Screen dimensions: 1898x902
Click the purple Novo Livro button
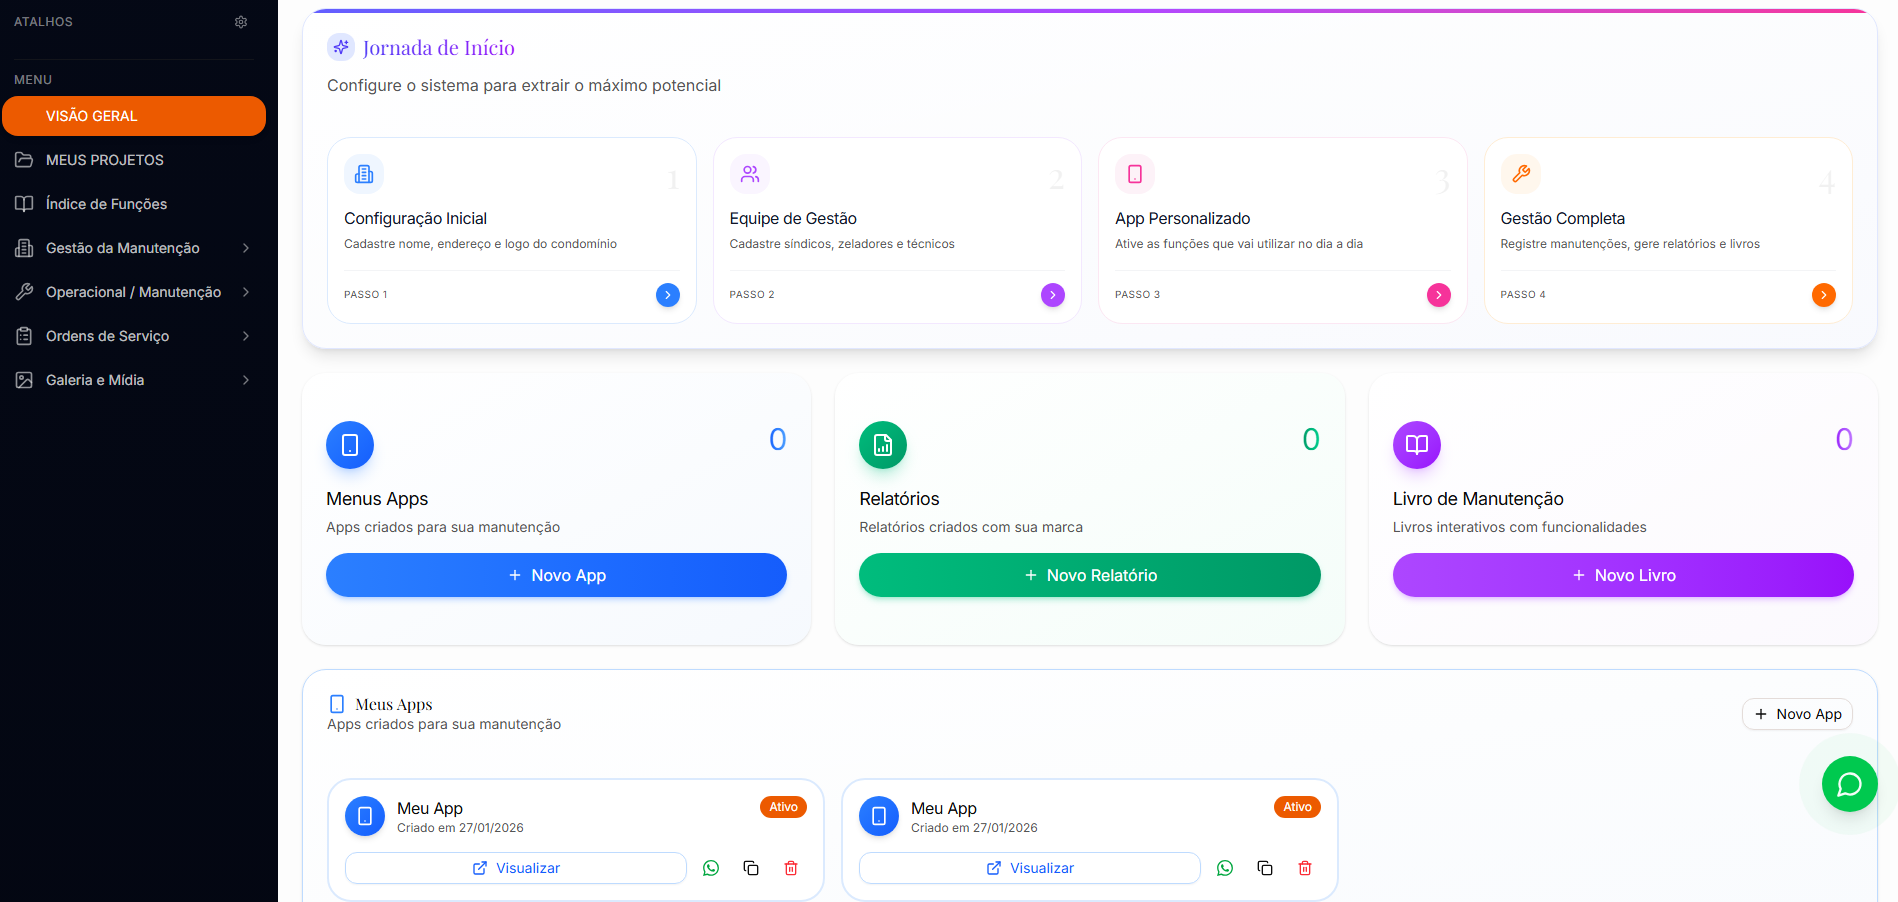click(1623, 575)
